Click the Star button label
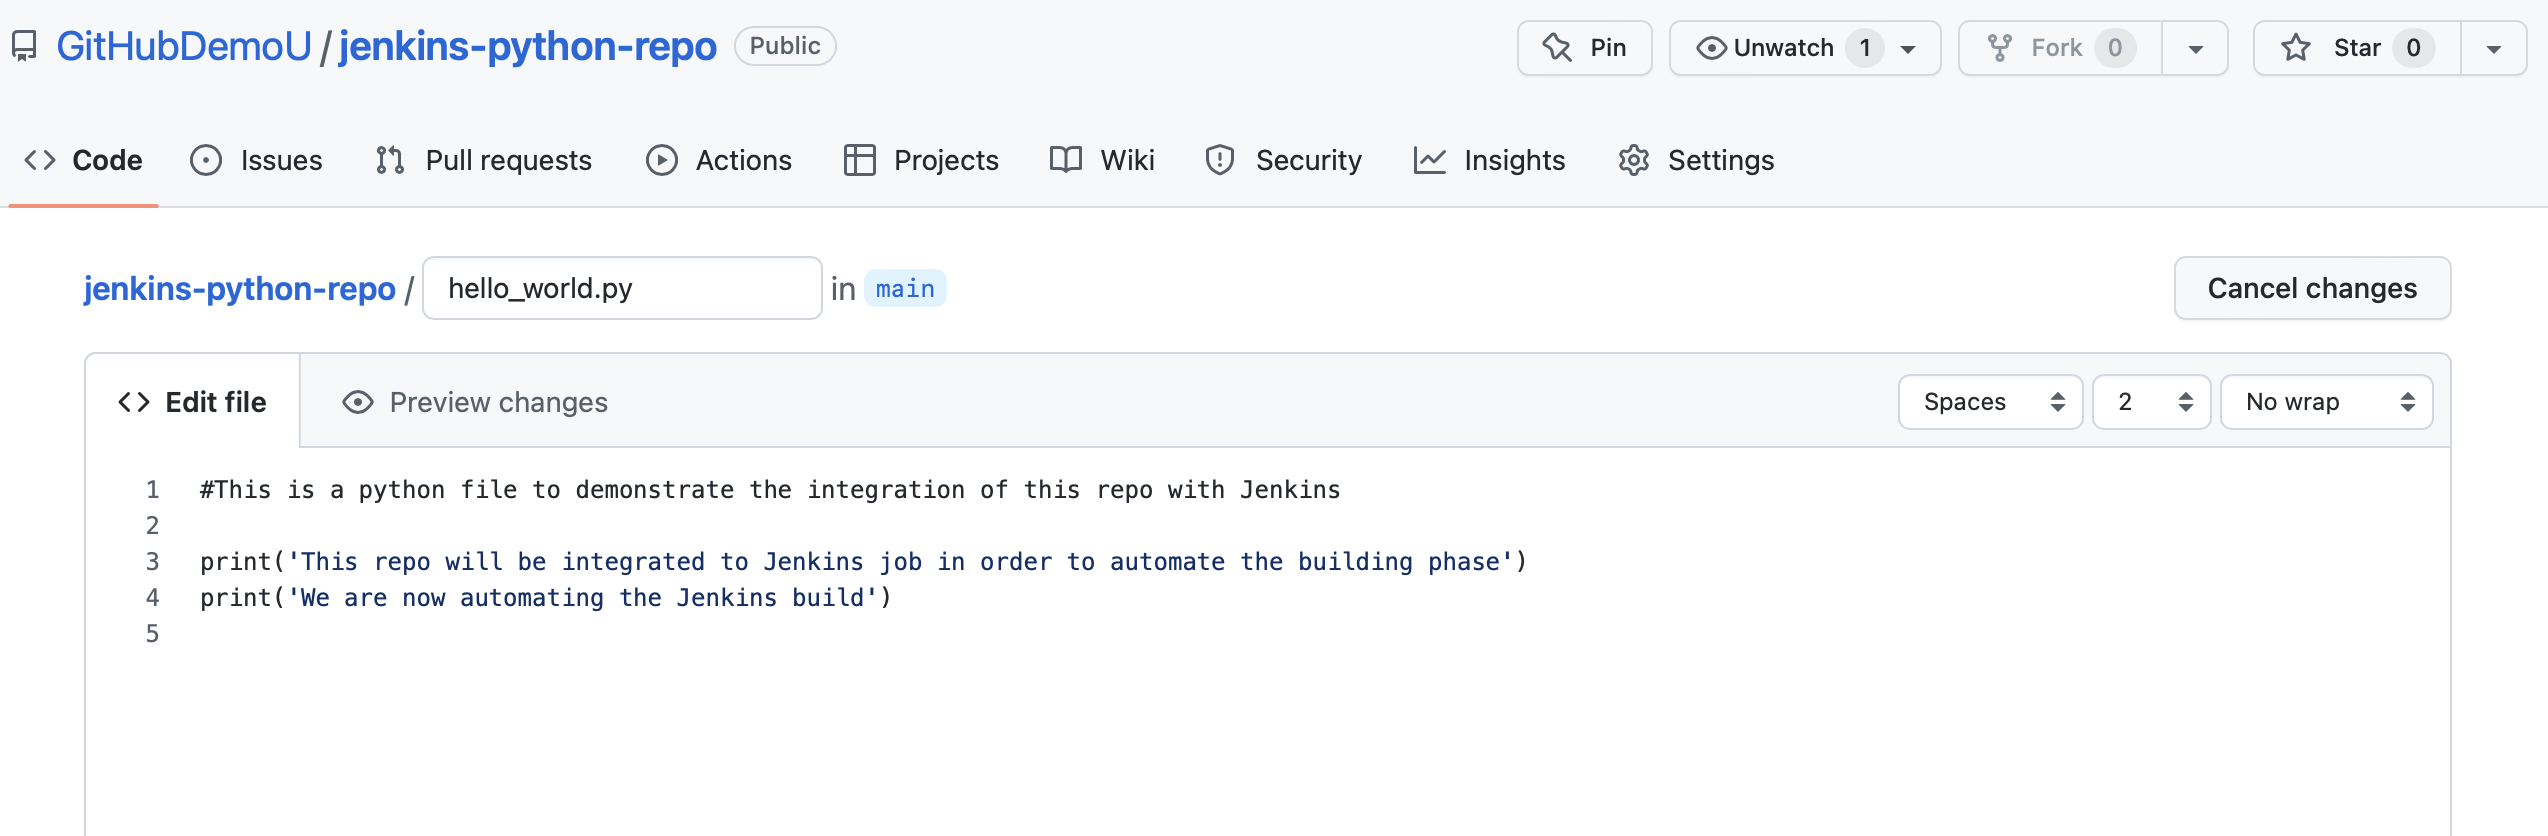Screen dimensions: 2548x836 (2357, 47)
